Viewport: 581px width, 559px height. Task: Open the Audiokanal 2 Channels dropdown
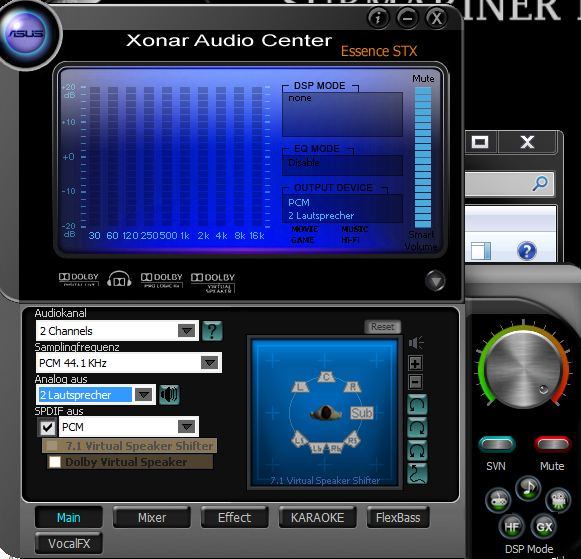[x=117, y=330]
